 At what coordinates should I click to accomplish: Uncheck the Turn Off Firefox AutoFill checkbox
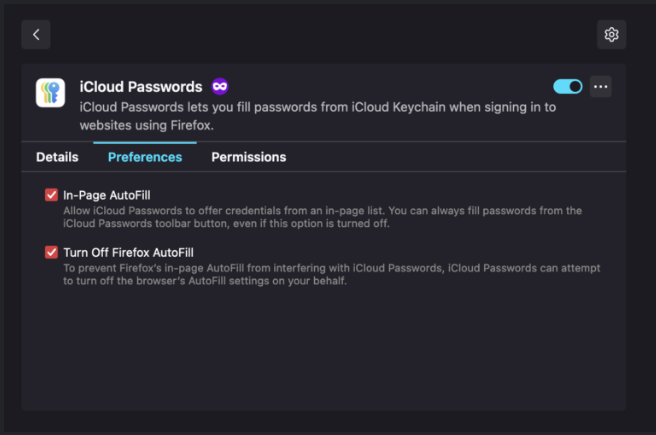tap(51, 252)
